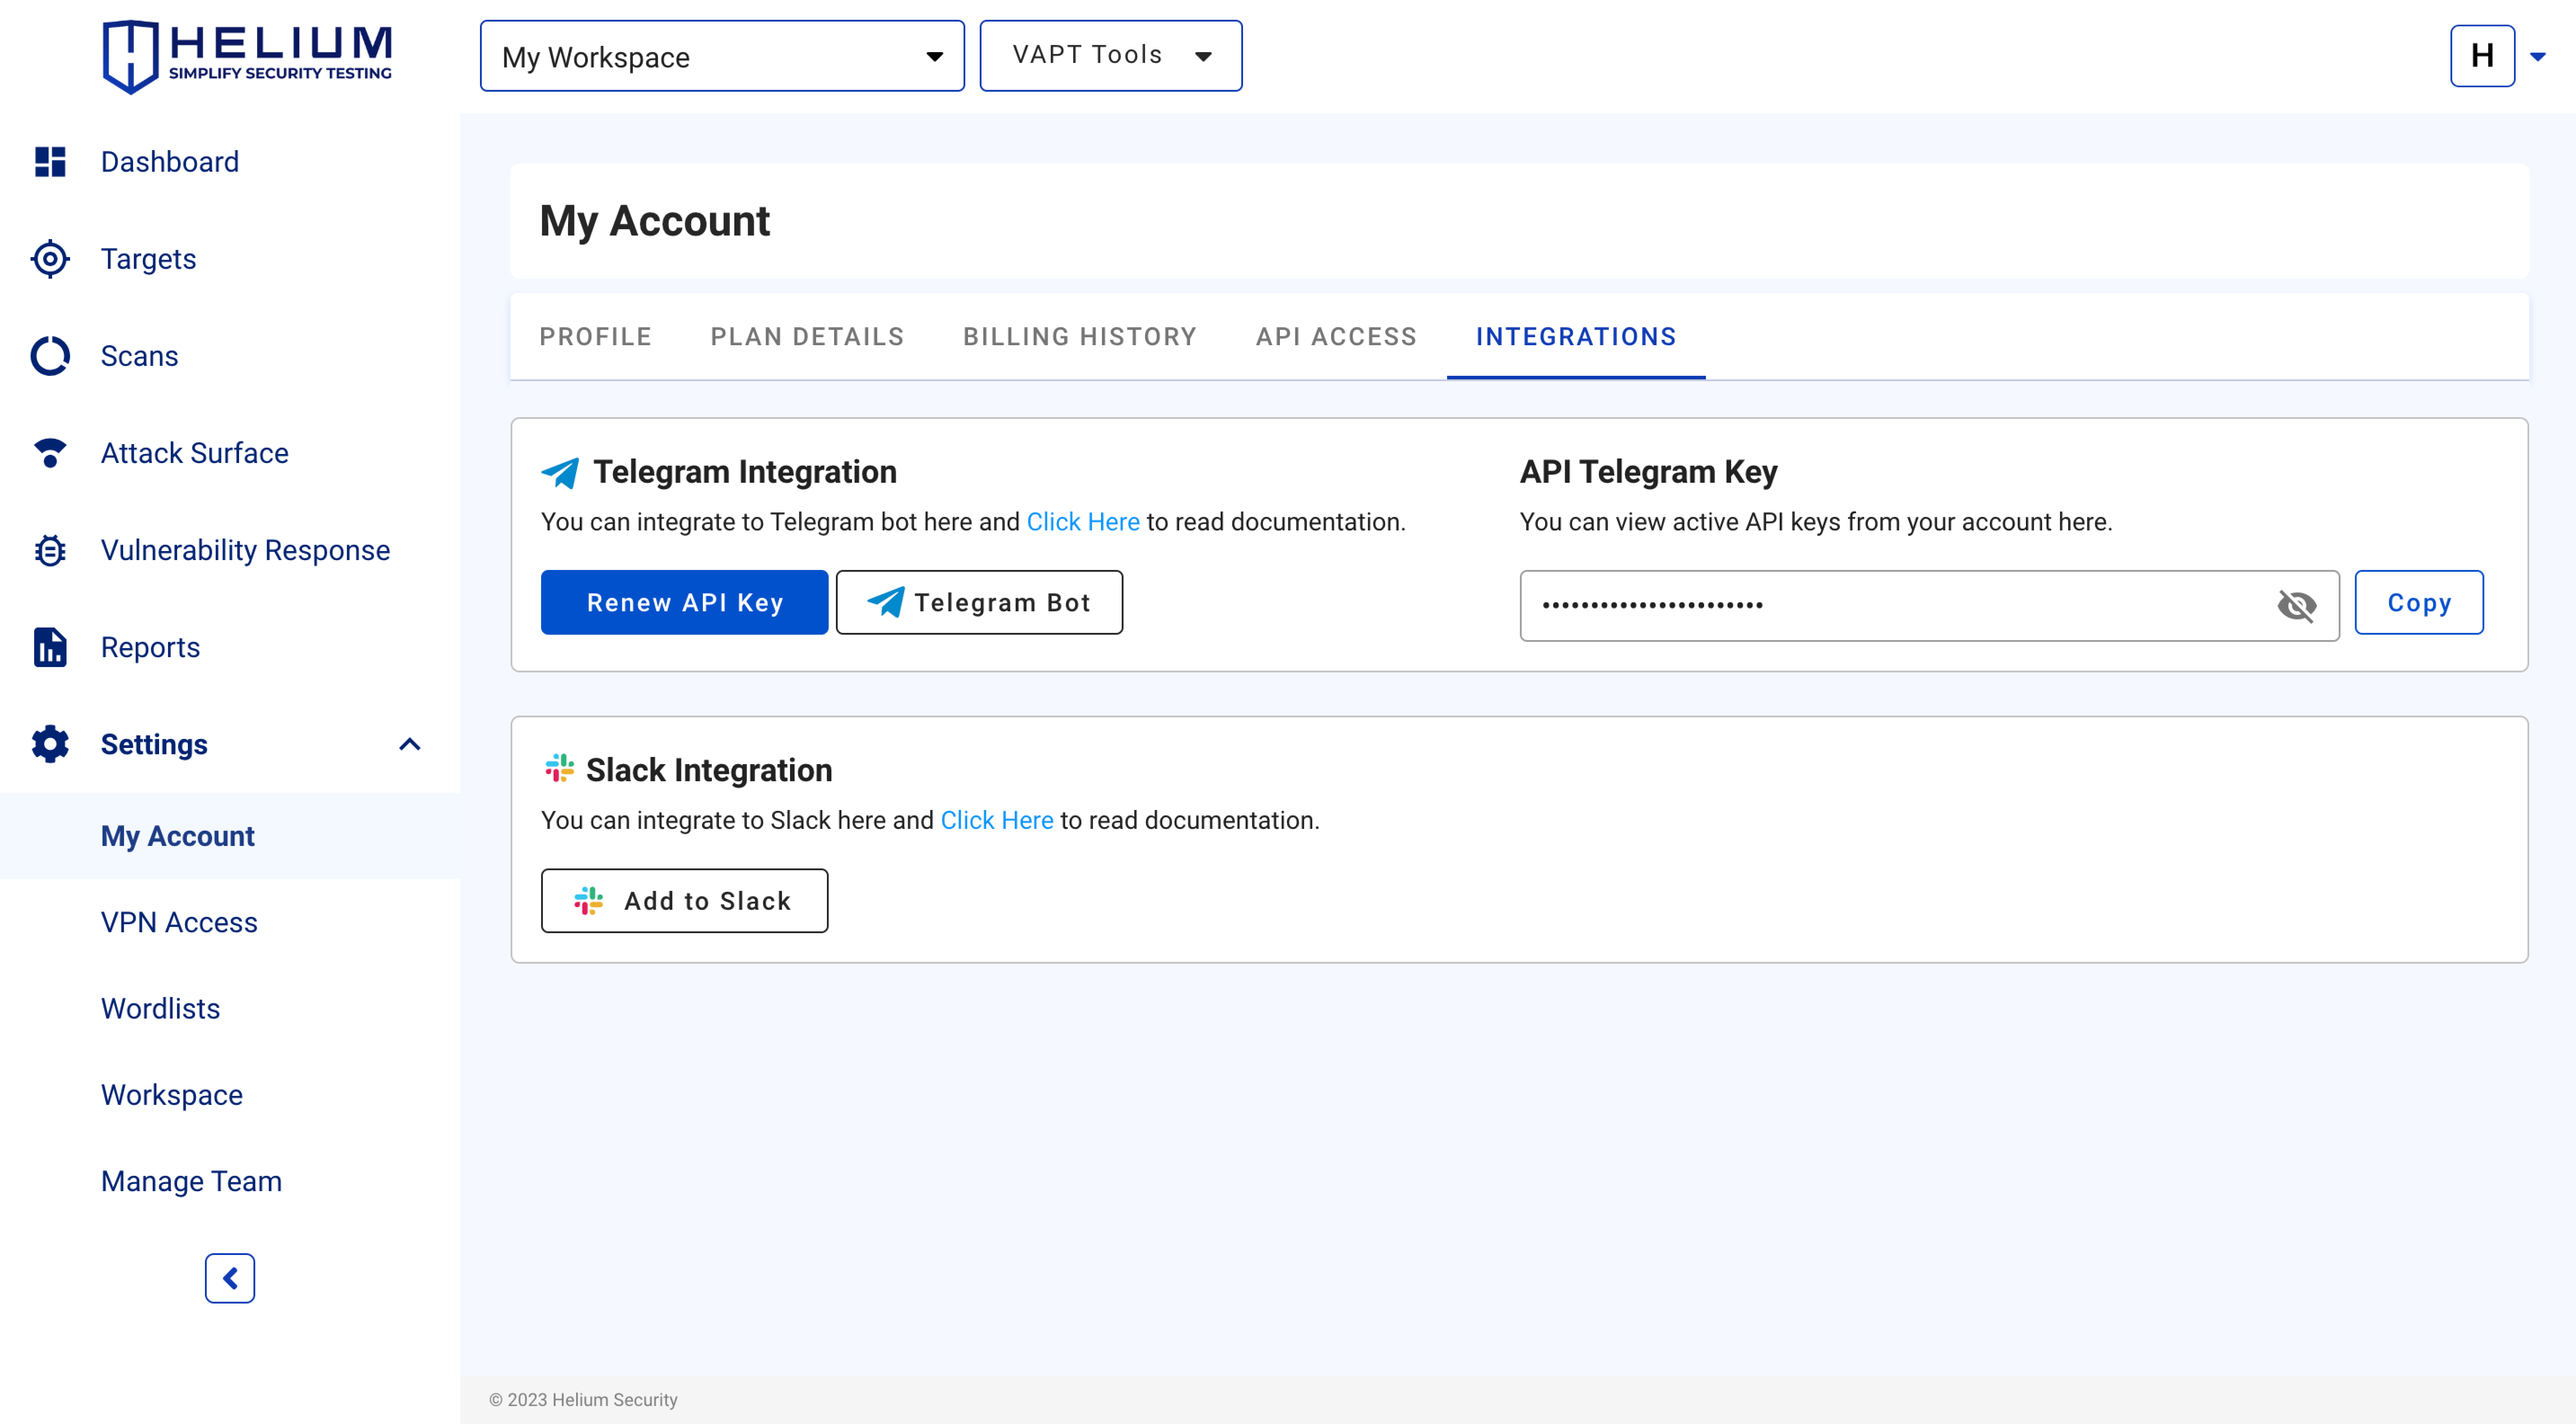The width and height of the screenshot is (2576, 1424).
Task: Click the Vulnerability Response bug icon
Action: pyautogui.click(x=50, y=550)
